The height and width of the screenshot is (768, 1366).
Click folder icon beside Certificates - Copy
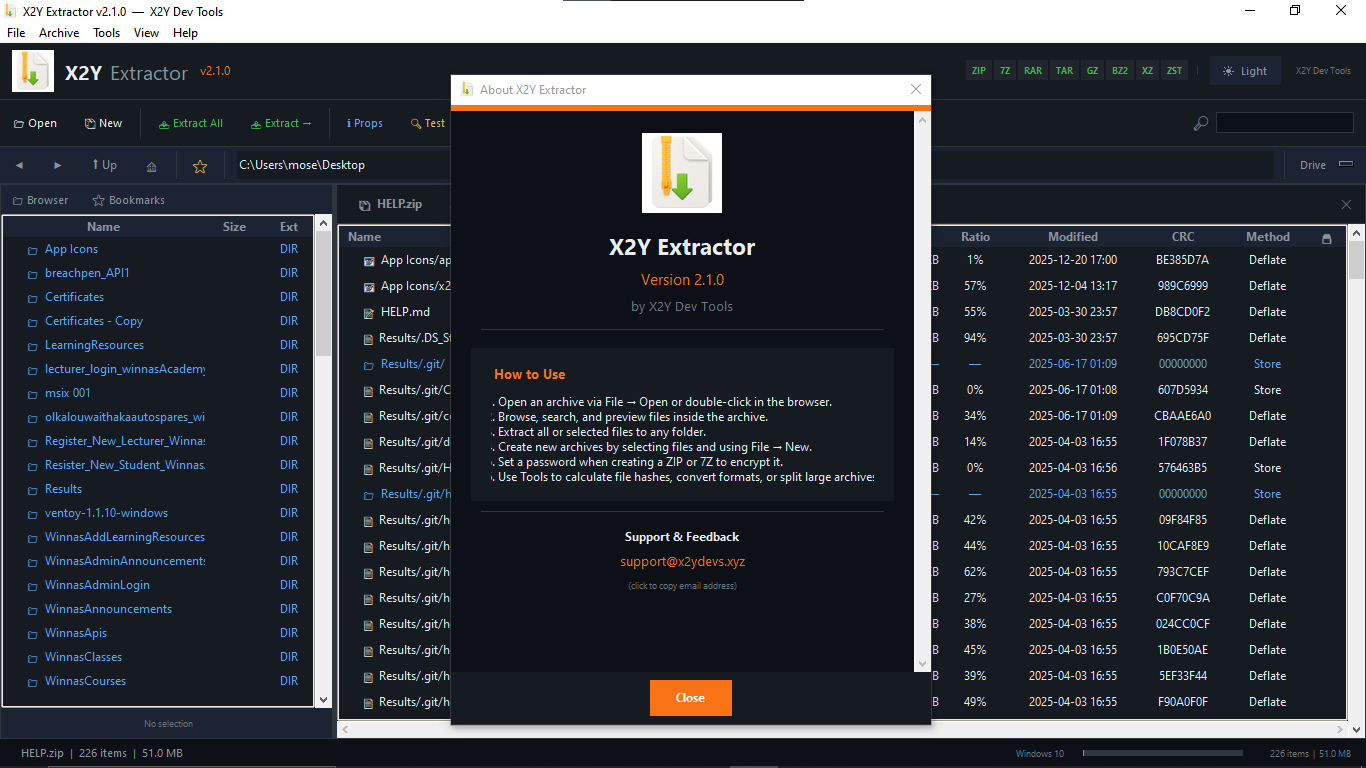pyautogui.click(x=33, y=322)
